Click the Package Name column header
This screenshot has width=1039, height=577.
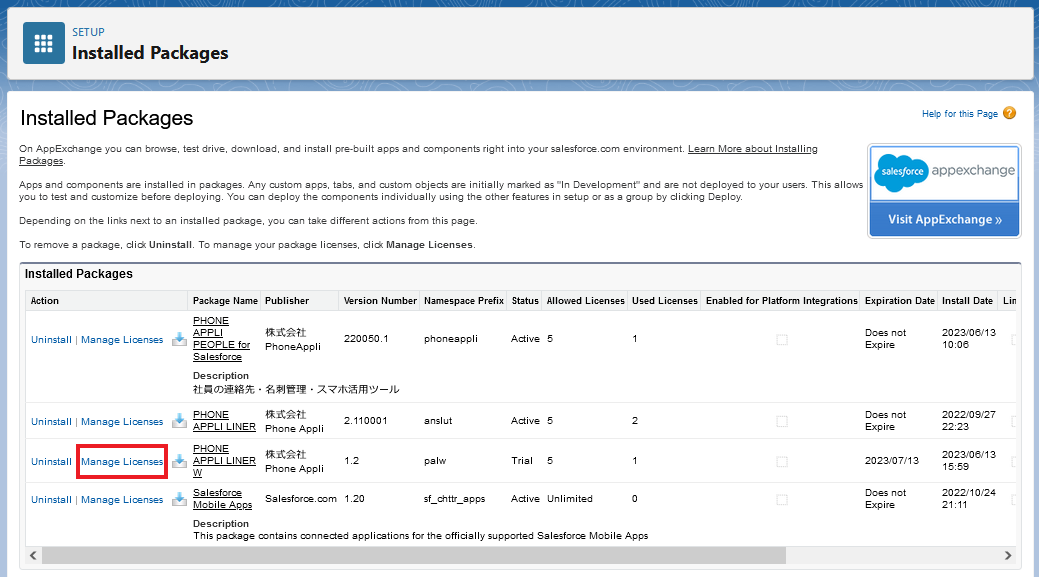pyautogui.click(x=225, y=301)
